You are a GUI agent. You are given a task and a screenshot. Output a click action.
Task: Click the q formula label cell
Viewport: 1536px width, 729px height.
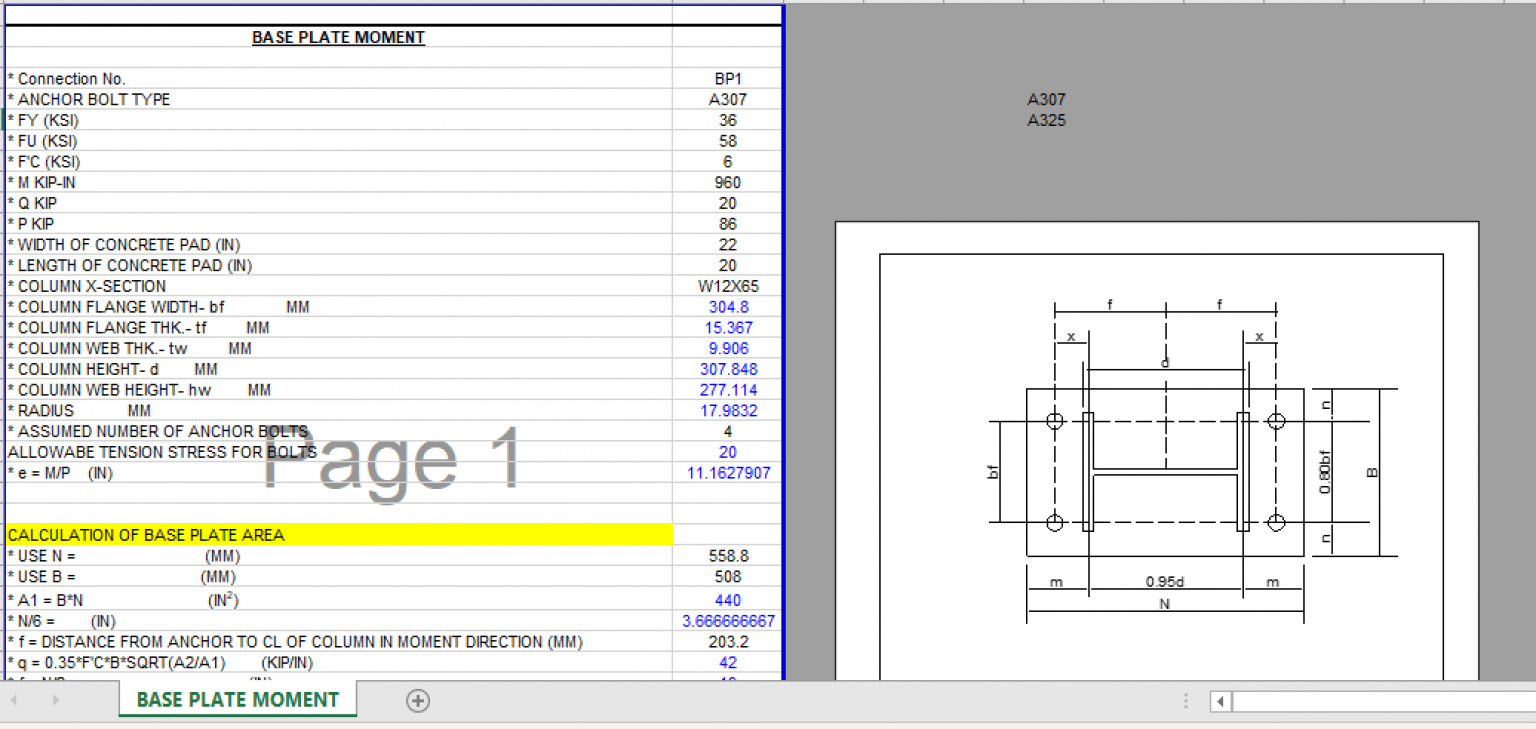338,663
